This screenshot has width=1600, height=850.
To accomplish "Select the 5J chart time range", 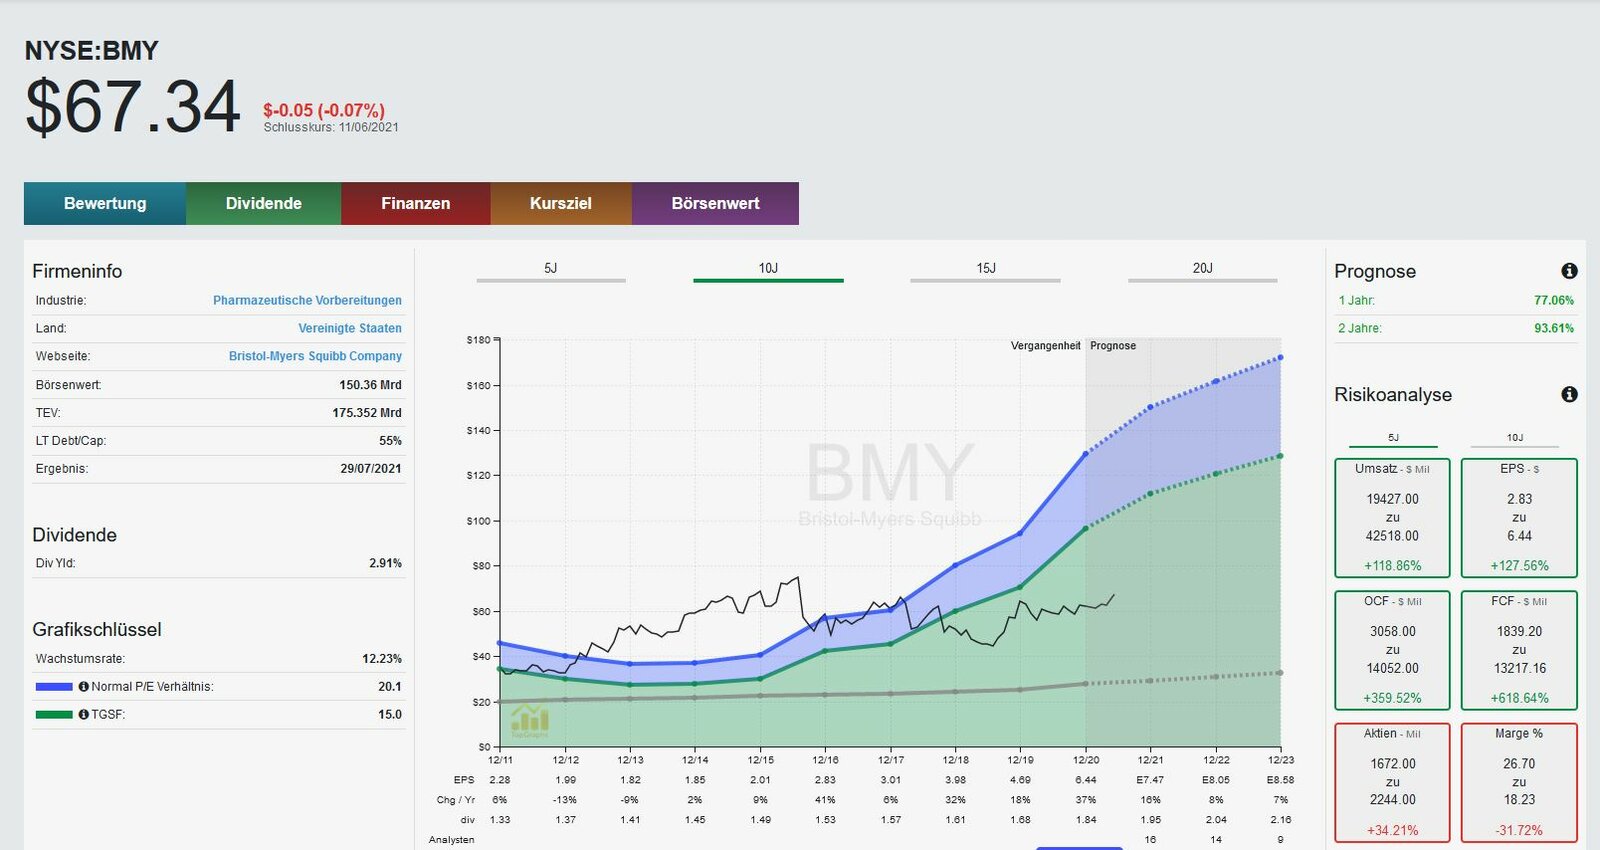I will tap(551, 270).
